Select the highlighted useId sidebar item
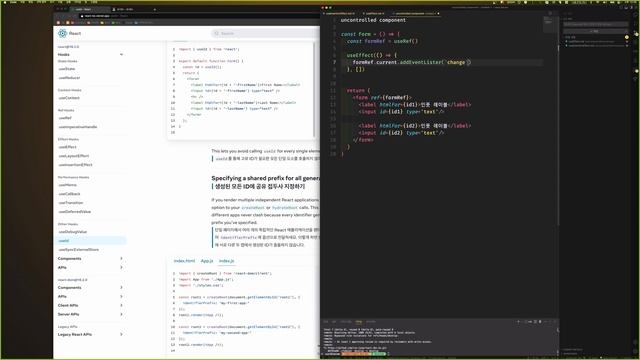Screen dimensions: 640x360 [90, 241]
